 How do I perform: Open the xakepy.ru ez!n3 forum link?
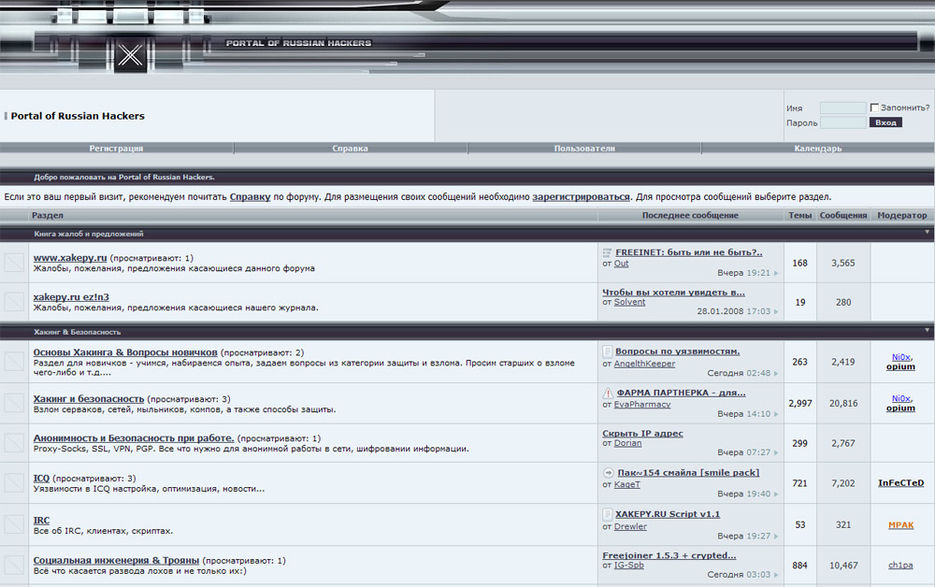(x=71, y=297)
